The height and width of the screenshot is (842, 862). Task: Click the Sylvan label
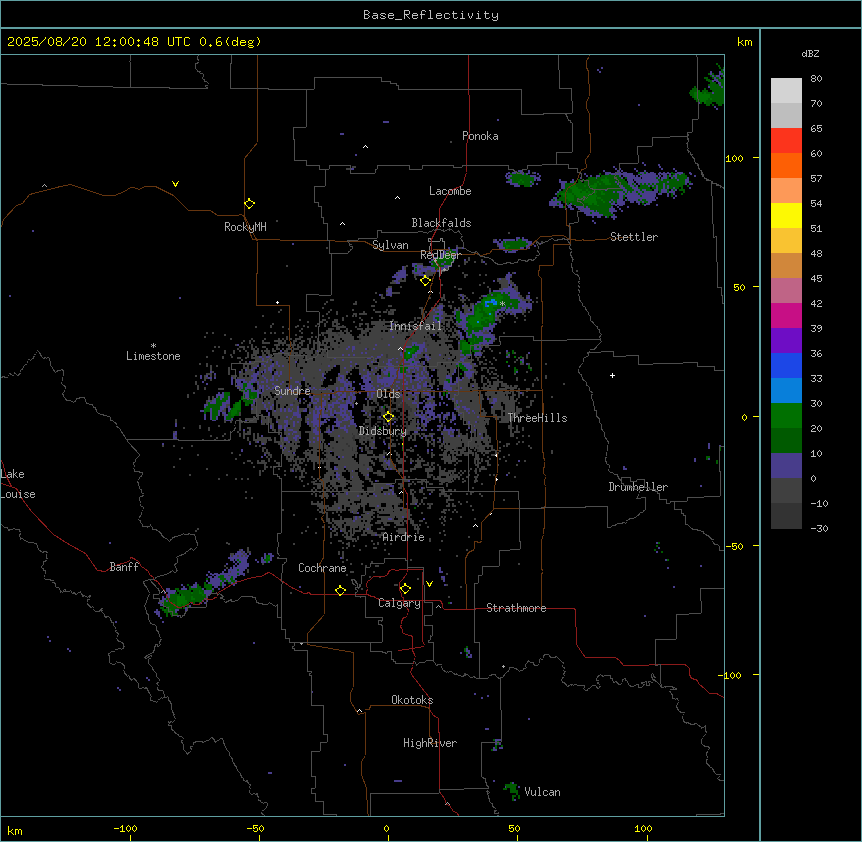click(x=390, y=245)
